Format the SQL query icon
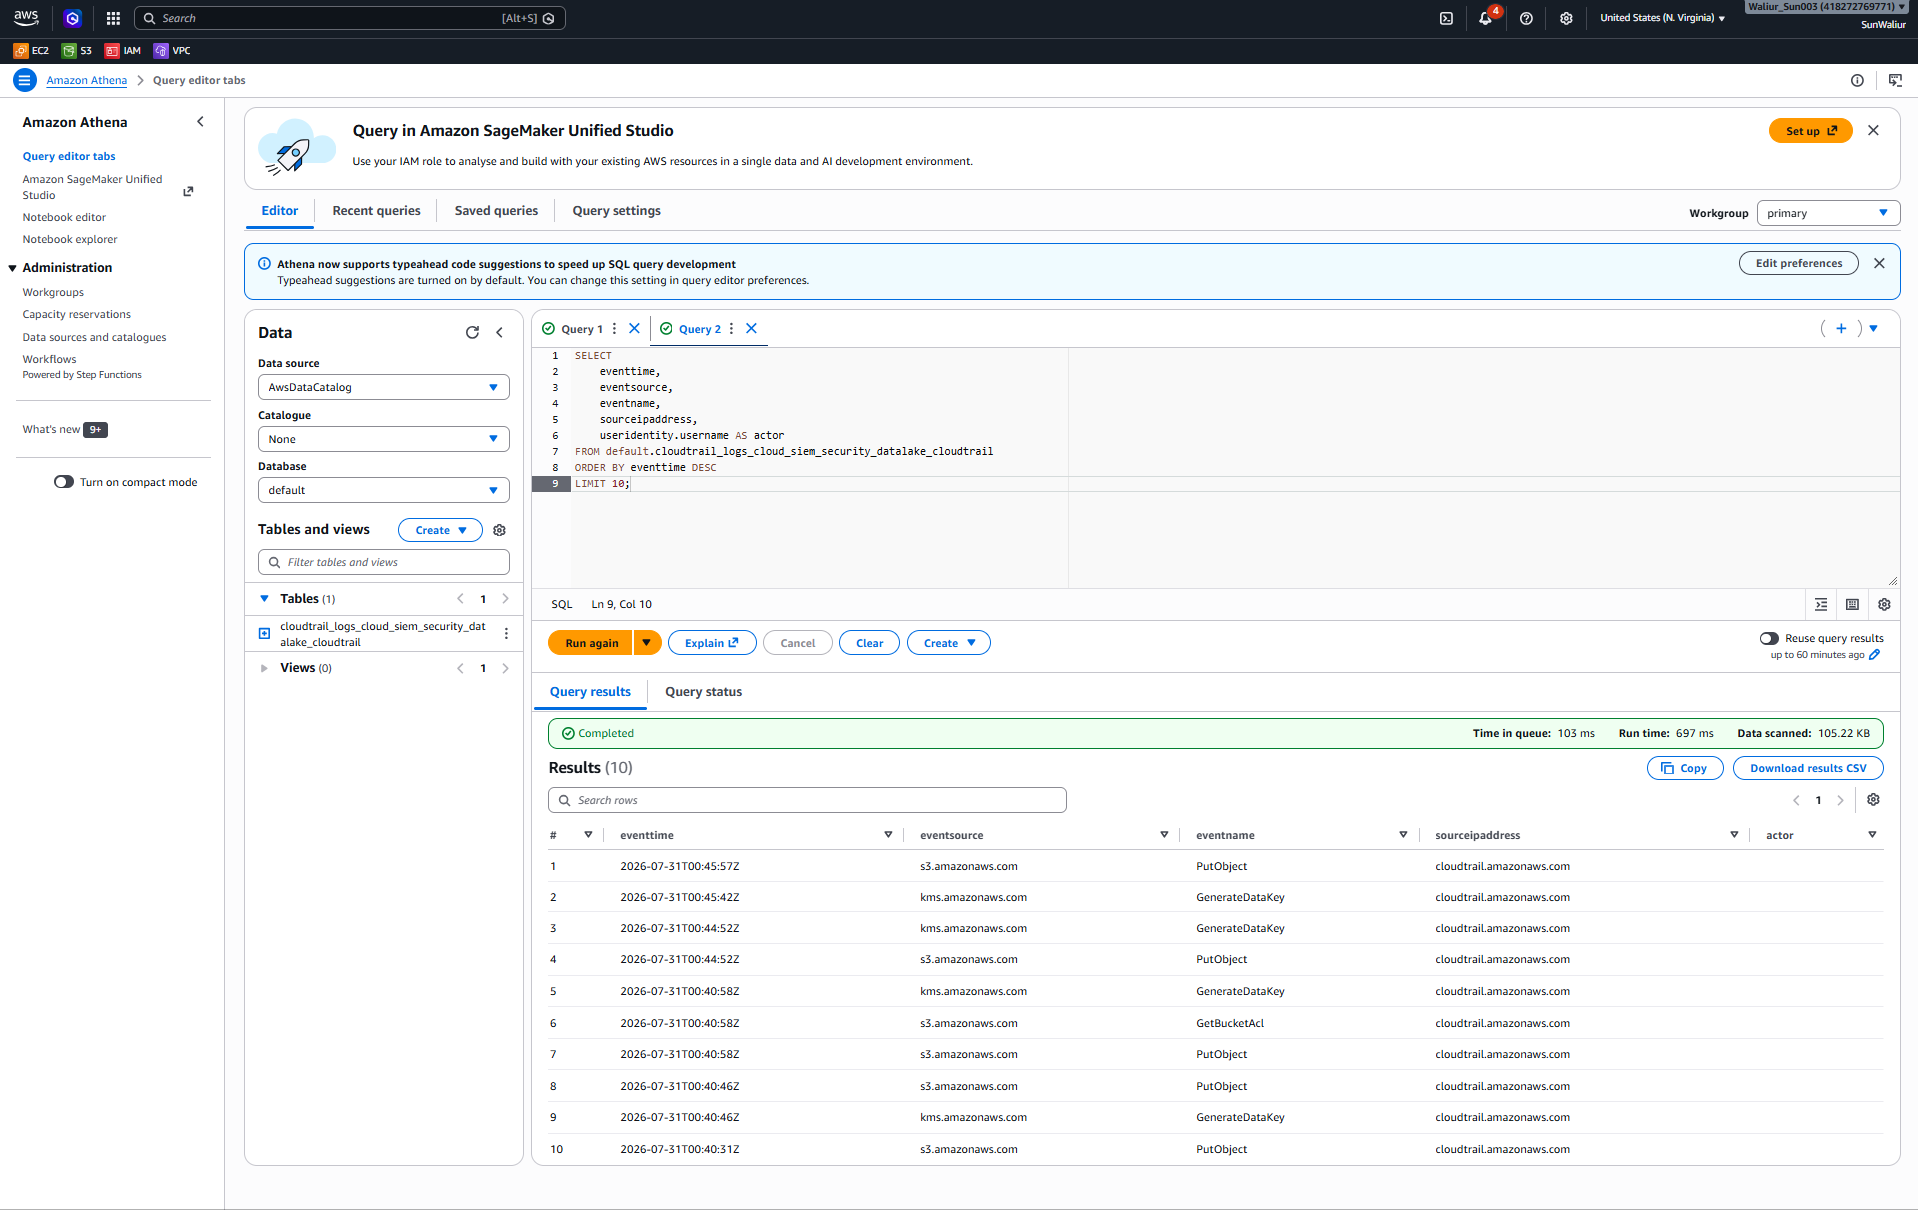 1821,604
